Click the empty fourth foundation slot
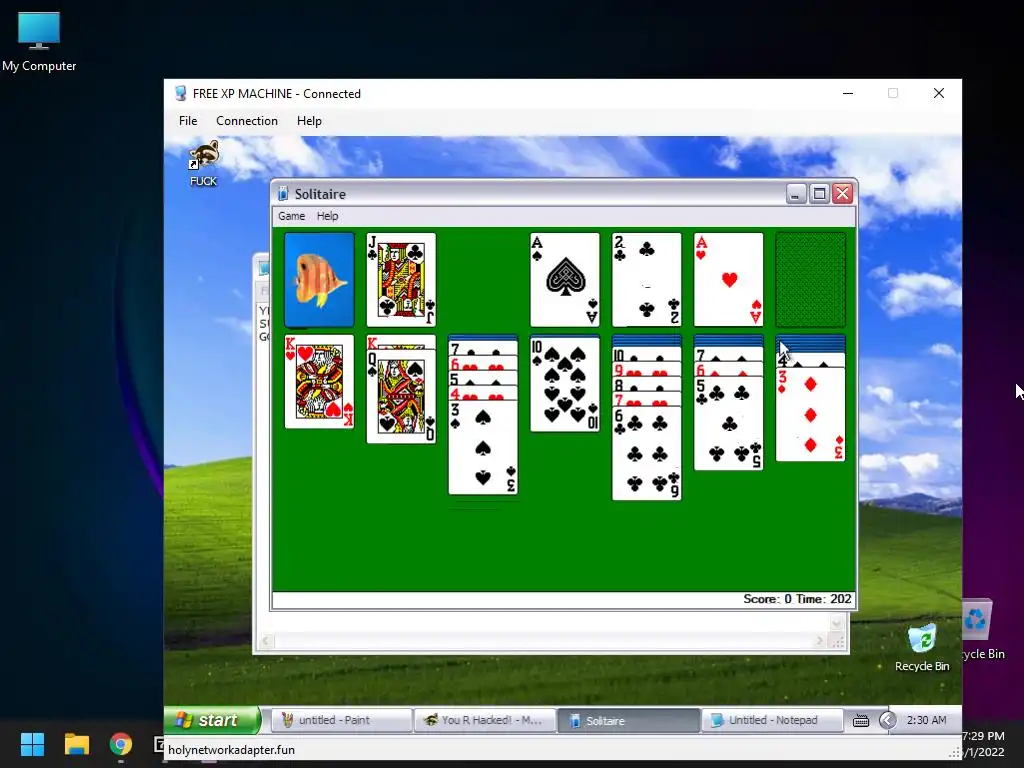This screenshot has height=768, width=1024. click(810, 280)
